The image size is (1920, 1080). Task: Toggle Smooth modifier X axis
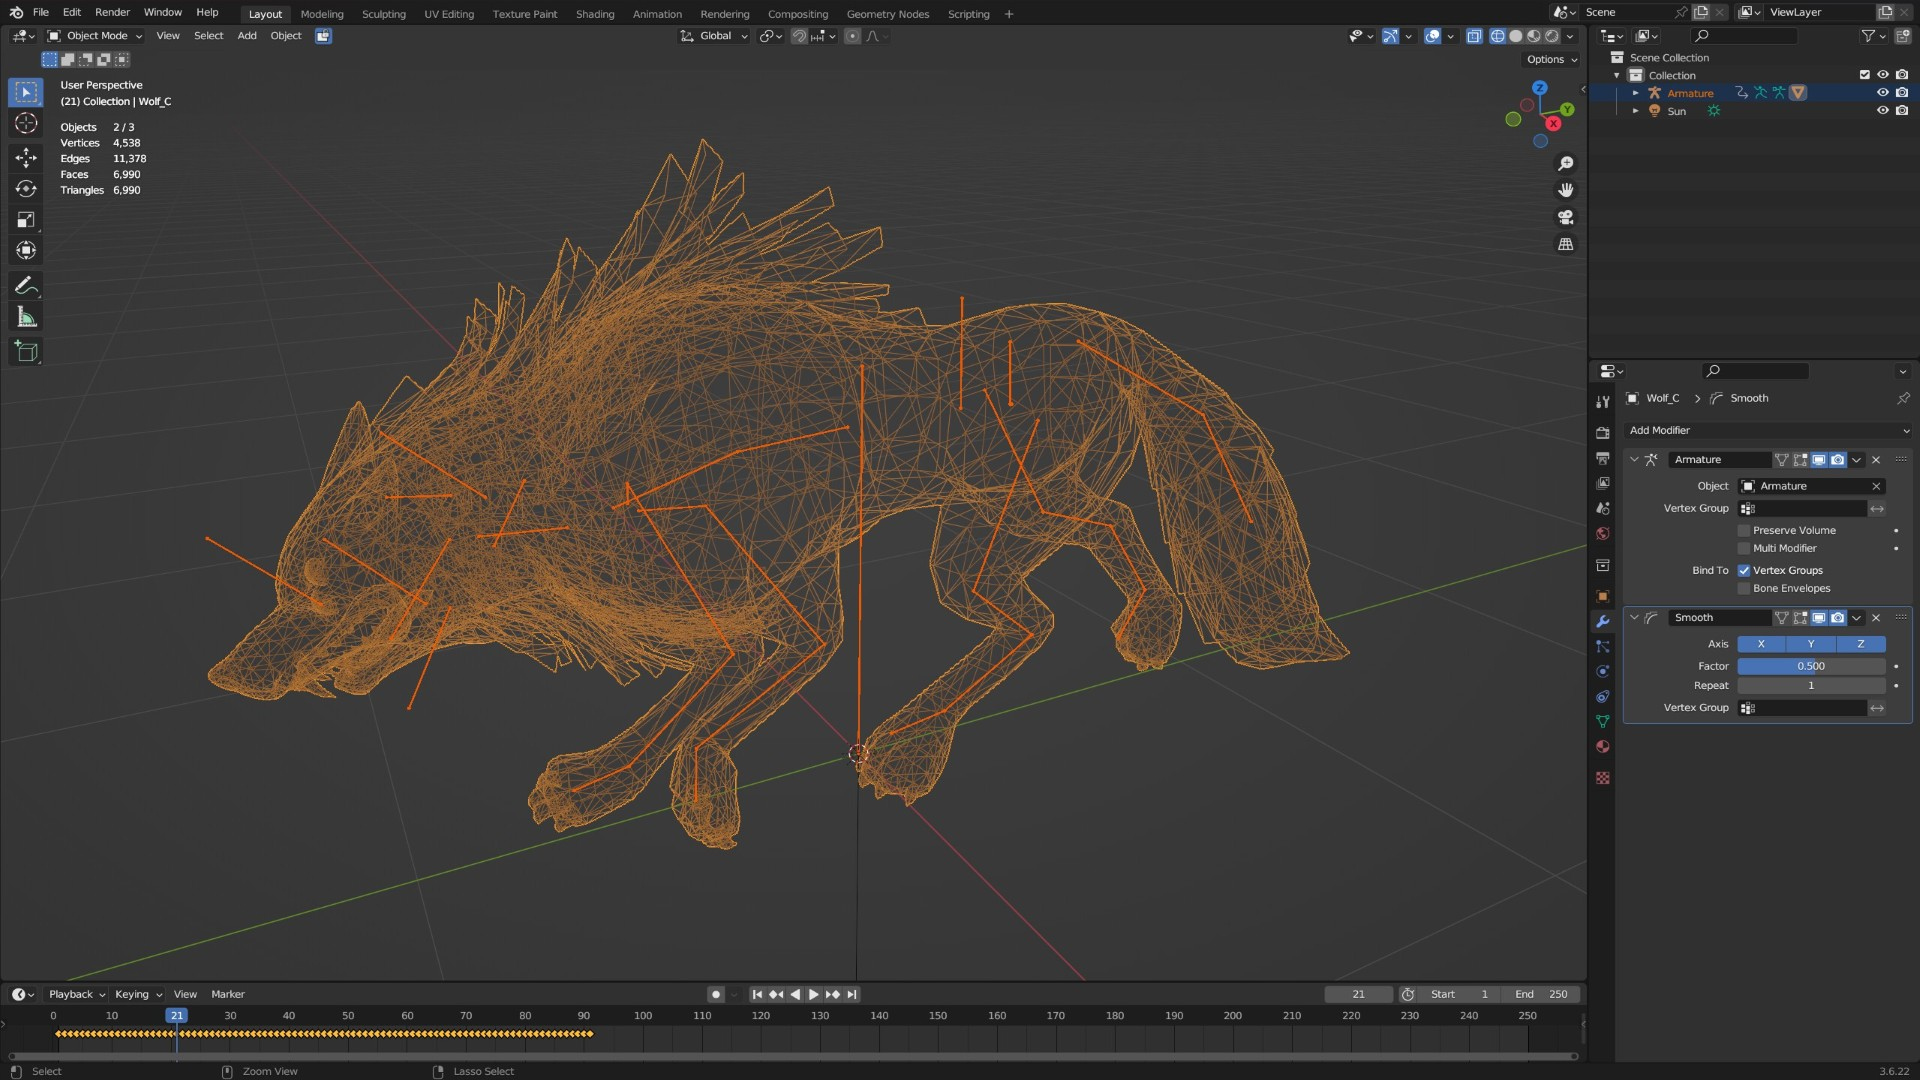[x=1761, y=645]
